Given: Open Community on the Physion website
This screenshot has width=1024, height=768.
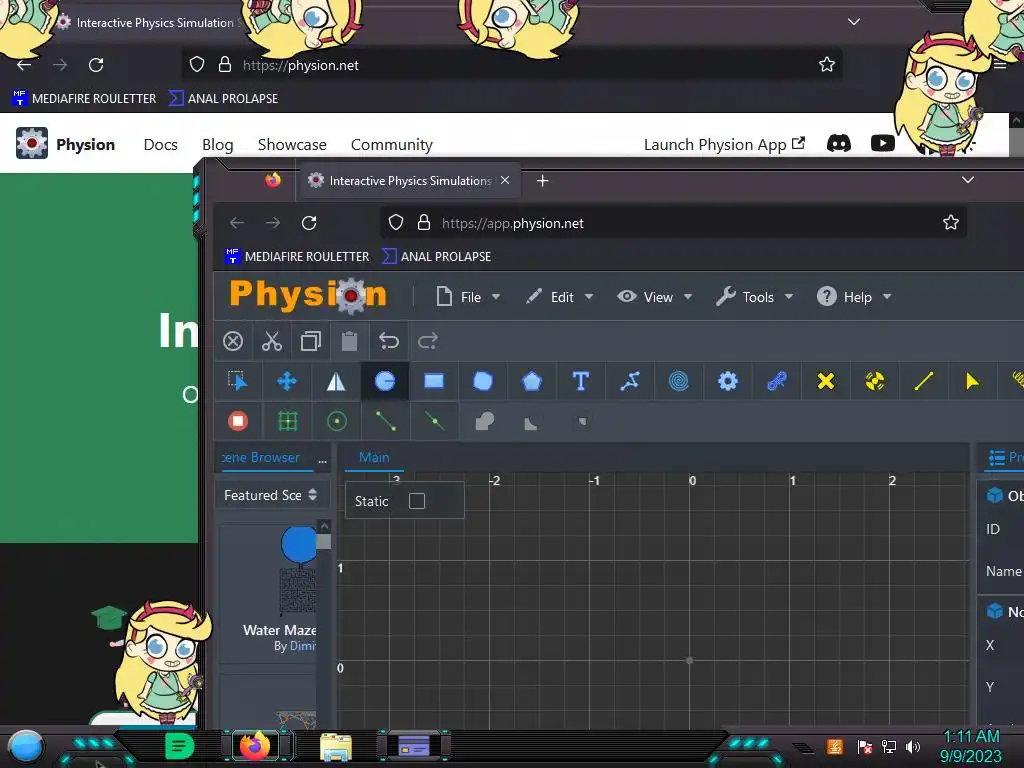Looking at the screenshot, I should (x=392, y=144).
